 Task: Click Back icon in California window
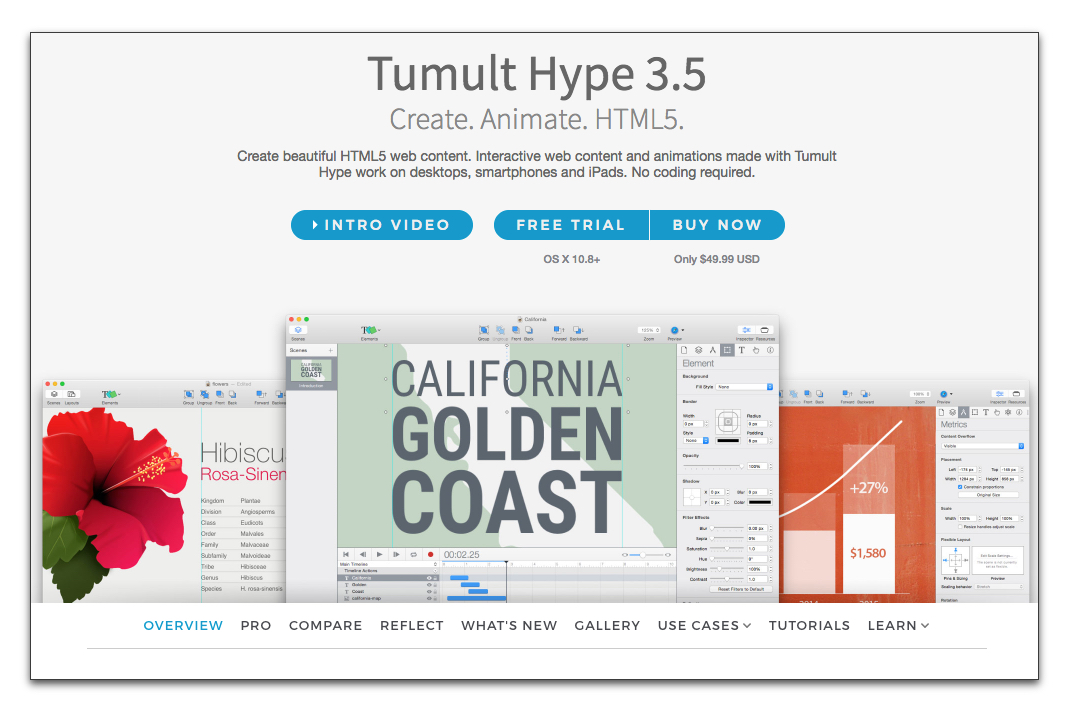coord(529,330)
